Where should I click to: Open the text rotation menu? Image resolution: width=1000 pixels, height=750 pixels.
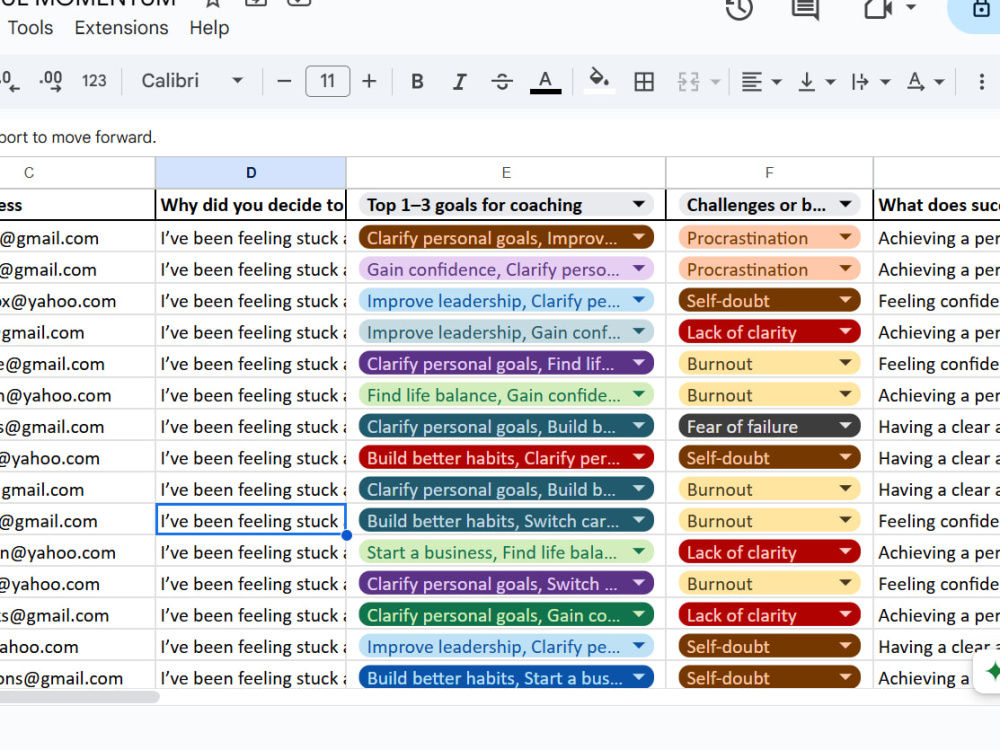pyautogui.click(x=925, y=82)
